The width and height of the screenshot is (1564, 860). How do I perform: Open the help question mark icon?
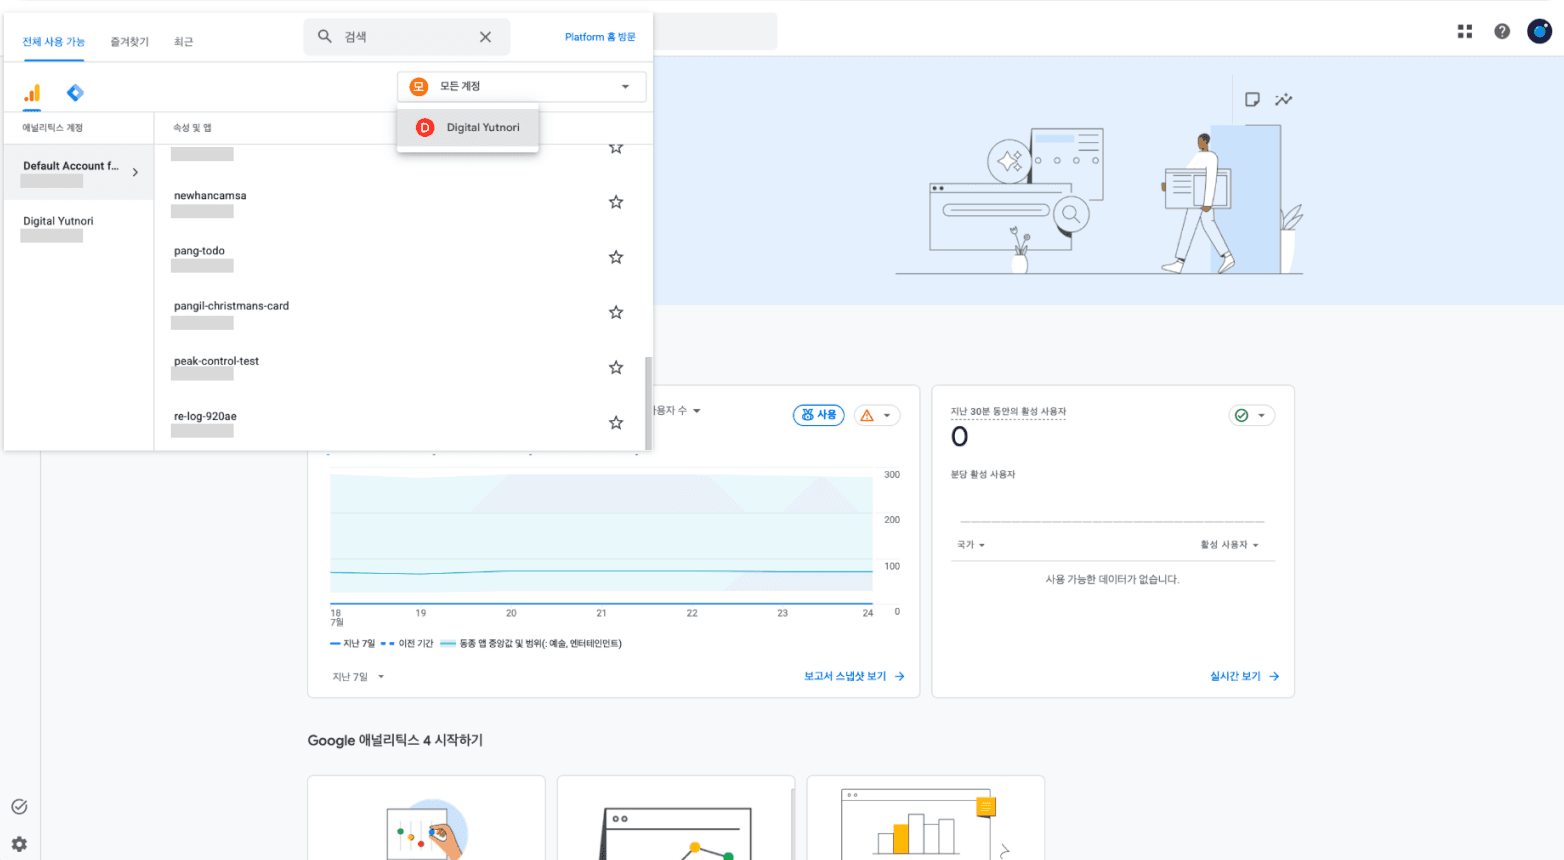1502,32
